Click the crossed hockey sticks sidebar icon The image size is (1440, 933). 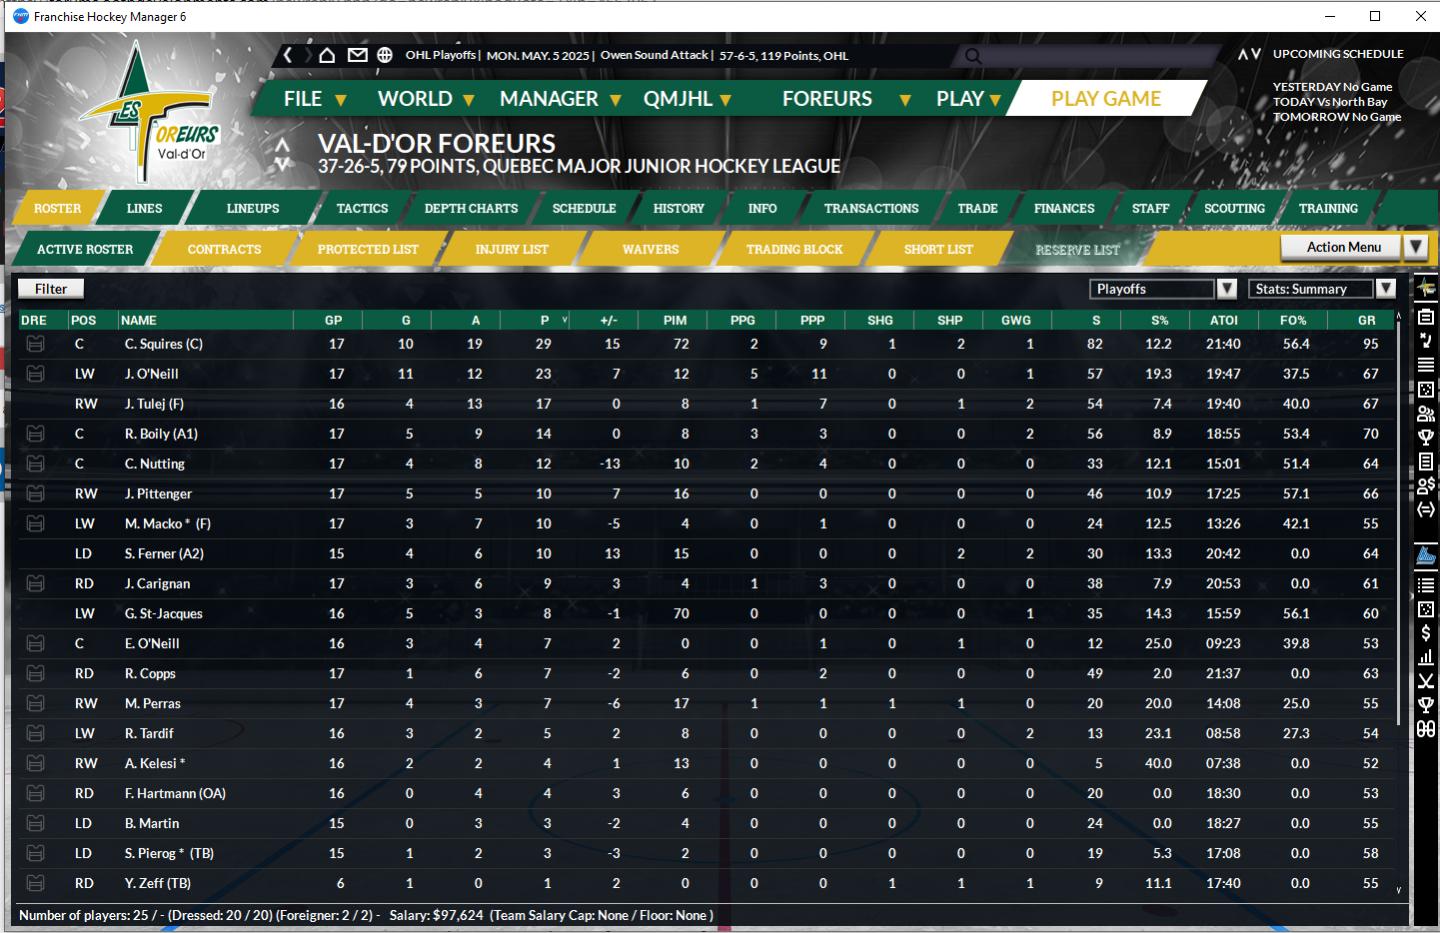1426,681
